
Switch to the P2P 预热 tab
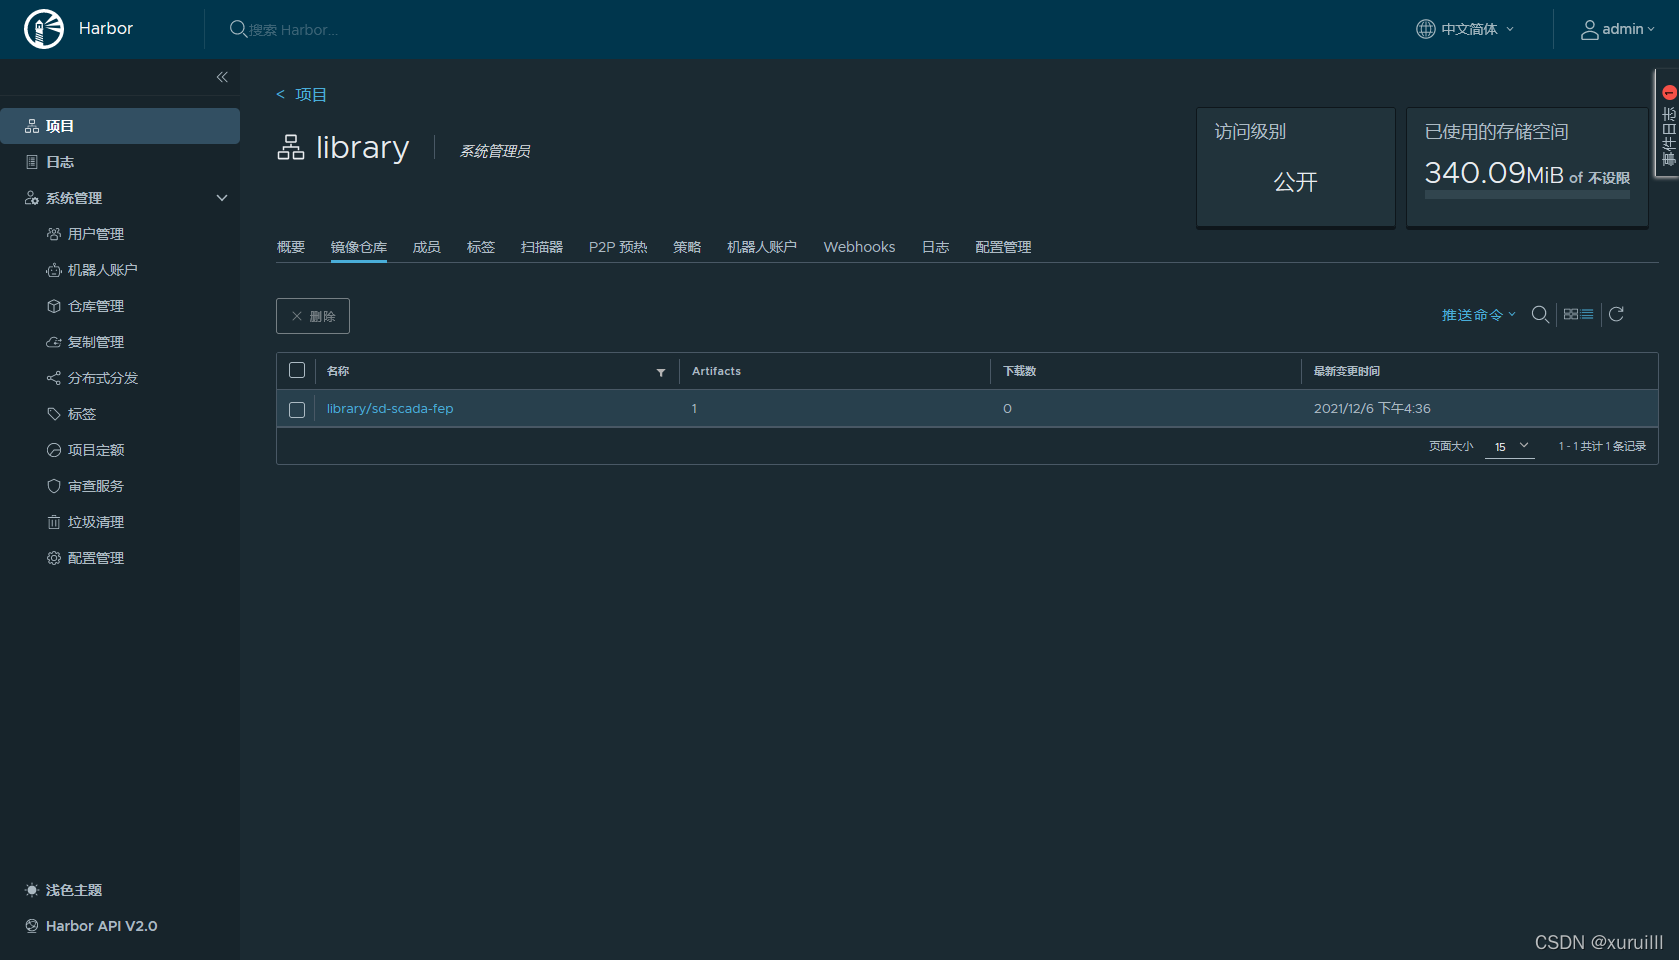point(618,247)
